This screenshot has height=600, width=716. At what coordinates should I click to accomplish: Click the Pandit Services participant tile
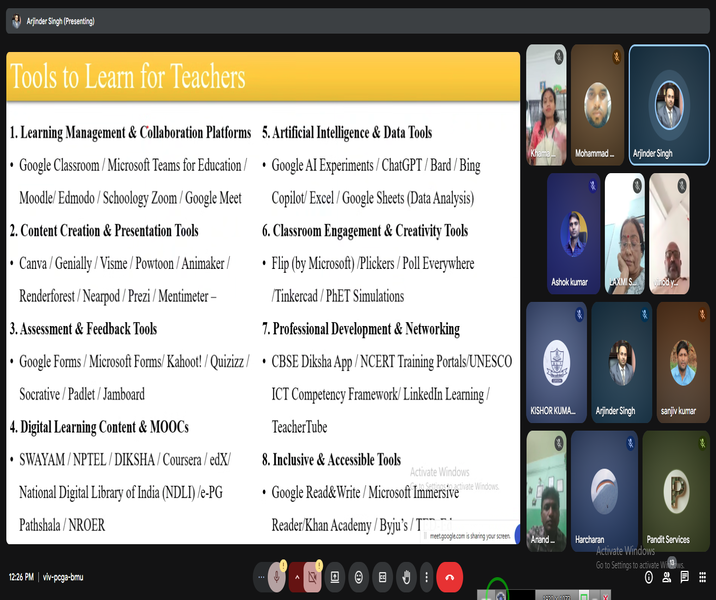tap(676, 491)
